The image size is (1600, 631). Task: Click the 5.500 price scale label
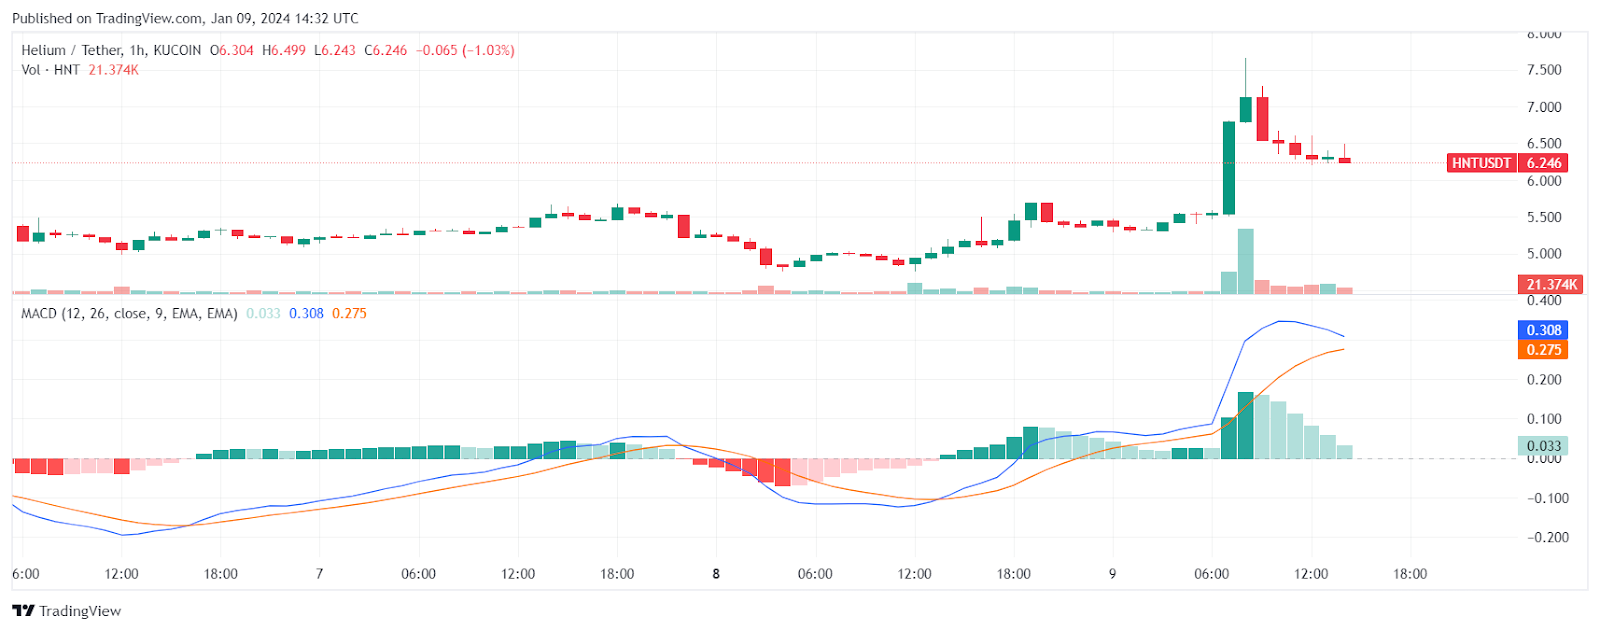coord(1544,217)
